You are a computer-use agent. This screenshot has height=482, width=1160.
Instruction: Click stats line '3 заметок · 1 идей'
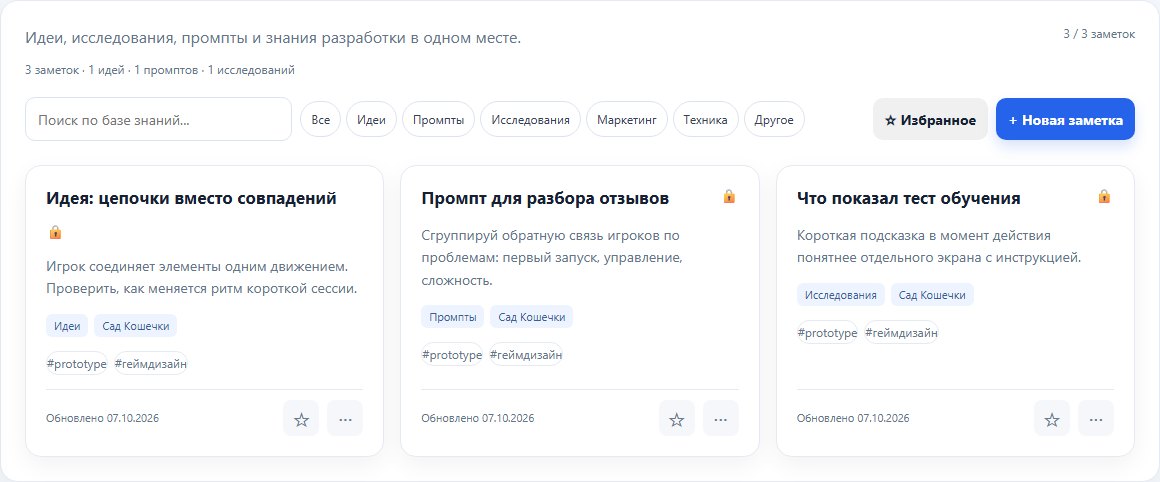point(160,70)
